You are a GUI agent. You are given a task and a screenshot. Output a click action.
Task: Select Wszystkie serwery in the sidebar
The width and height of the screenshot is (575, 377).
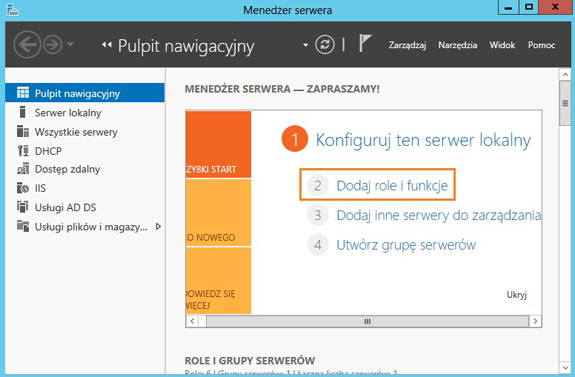click(x=76, y=132)
